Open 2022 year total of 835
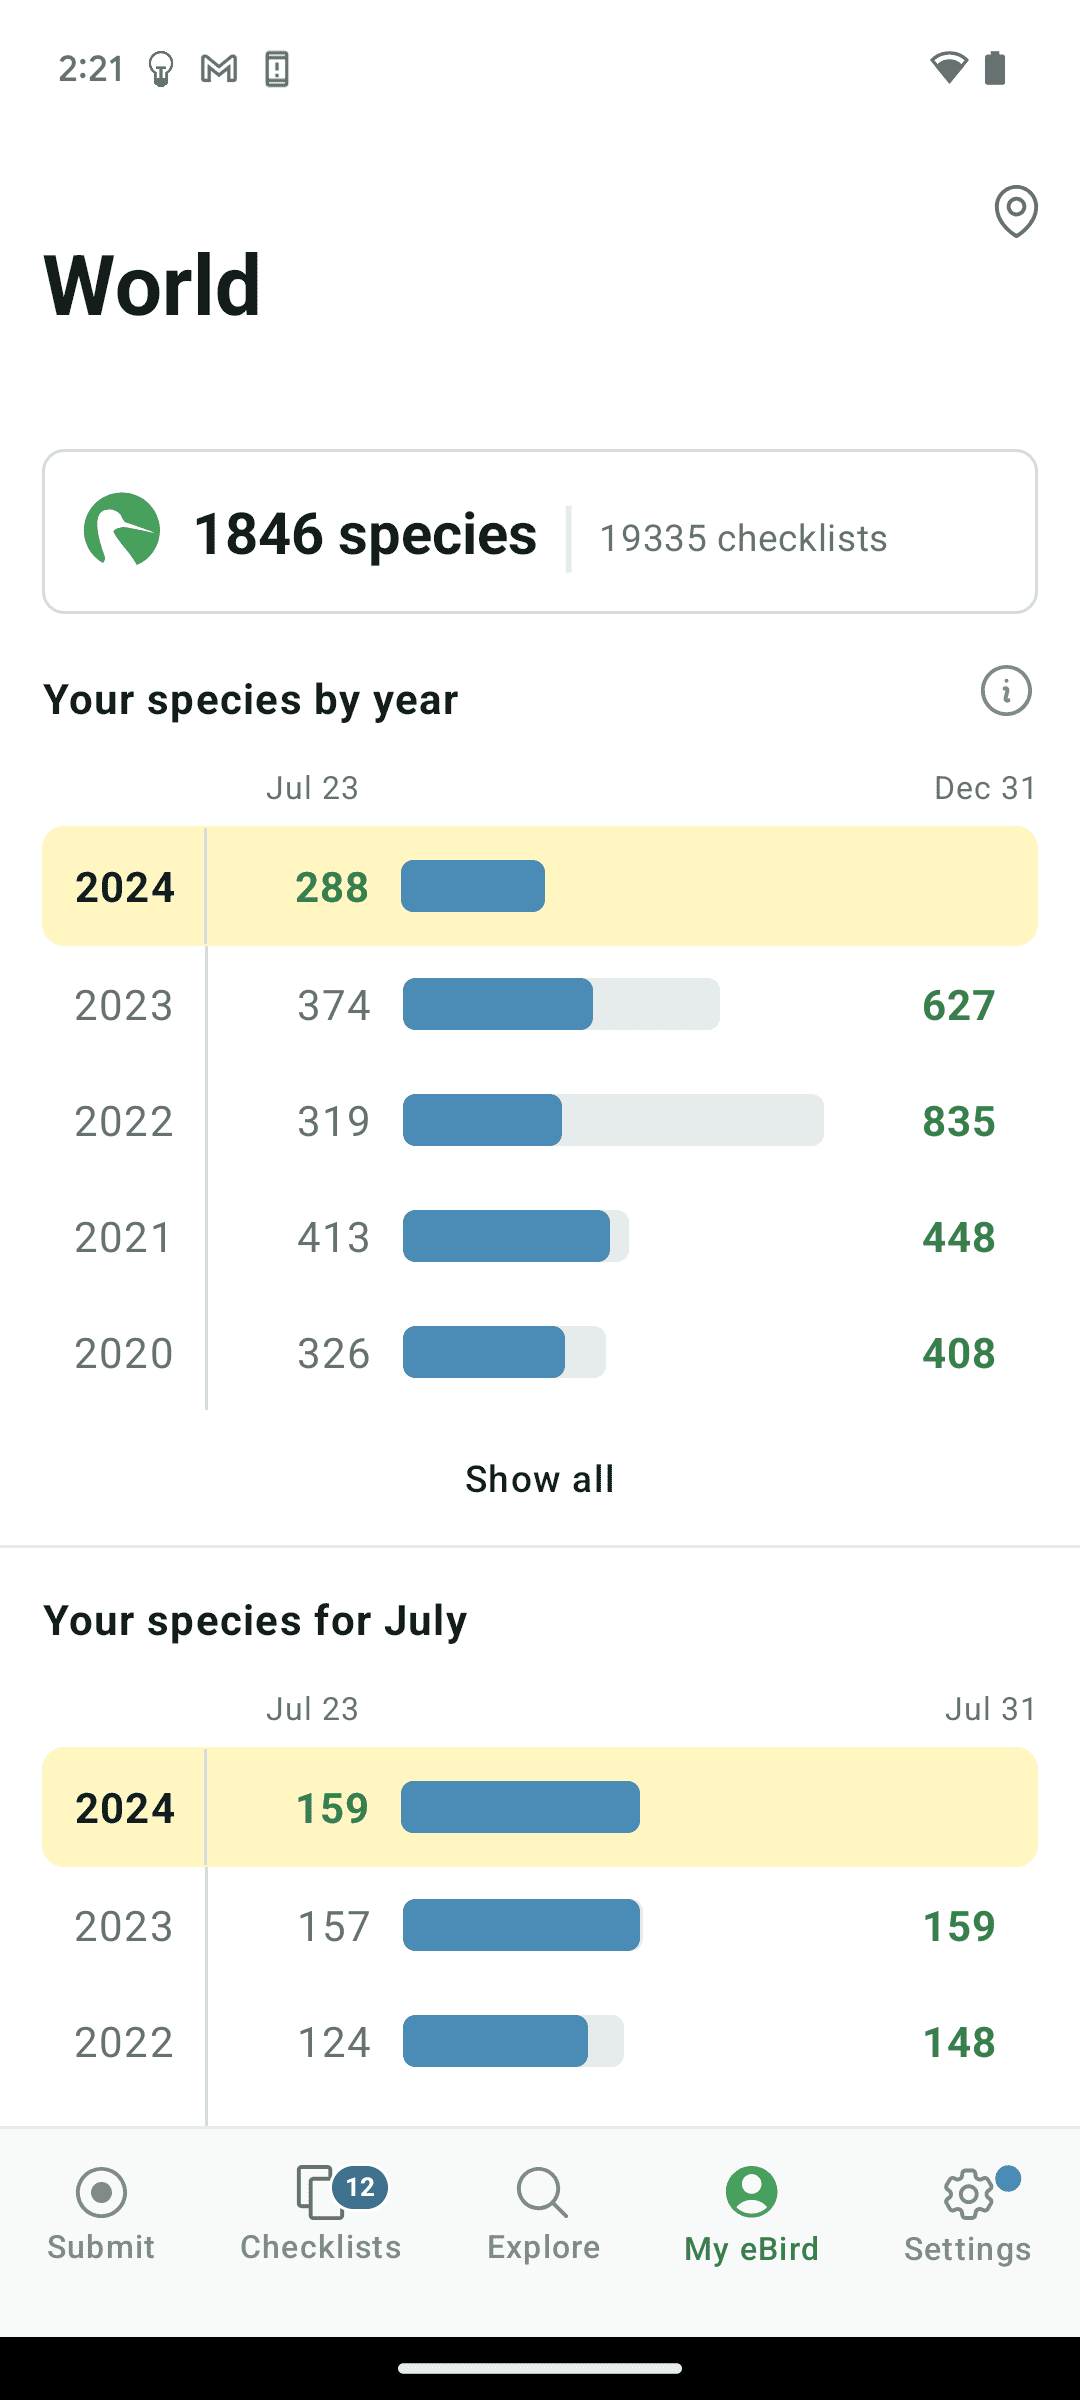 958,1121
